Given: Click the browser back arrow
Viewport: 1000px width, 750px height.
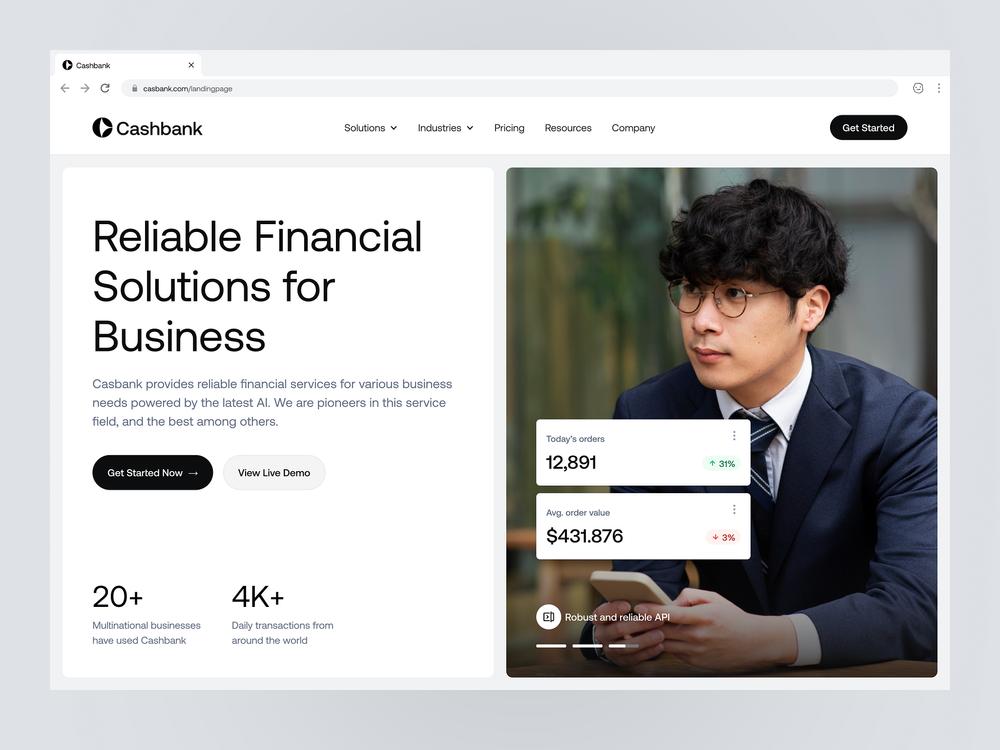Looking at the screenshot, I should [65, 88].
